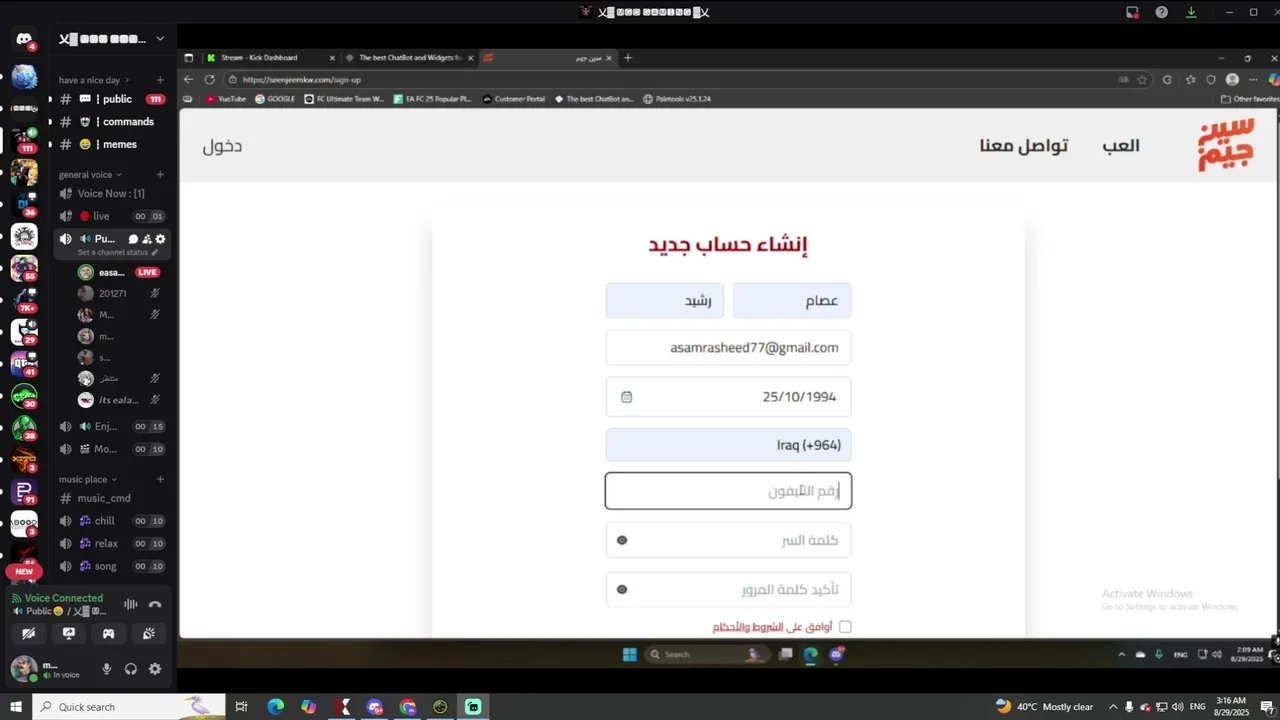Deafen with the headphones icon
Screen dimensions: 1280x720
click(131, 669)
